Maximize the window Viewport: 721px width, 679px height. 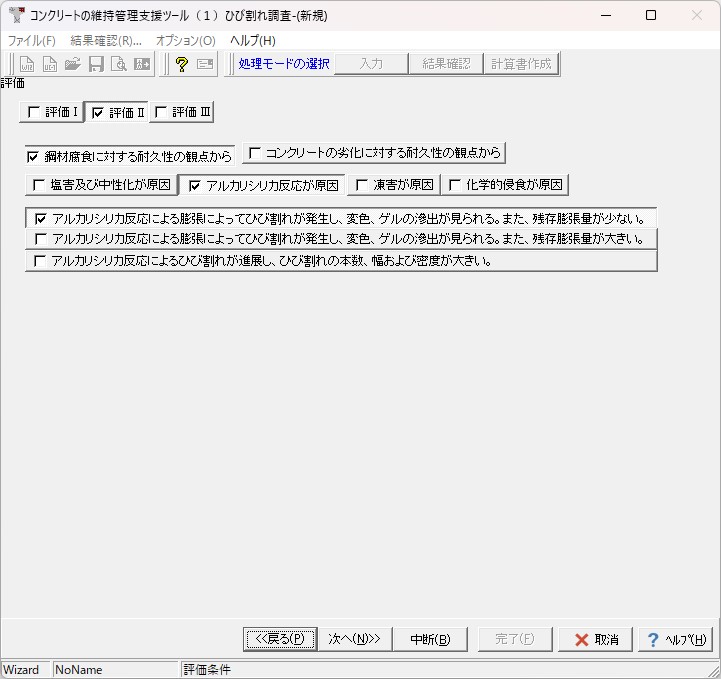pyautogui.click(x=651, y=15)
